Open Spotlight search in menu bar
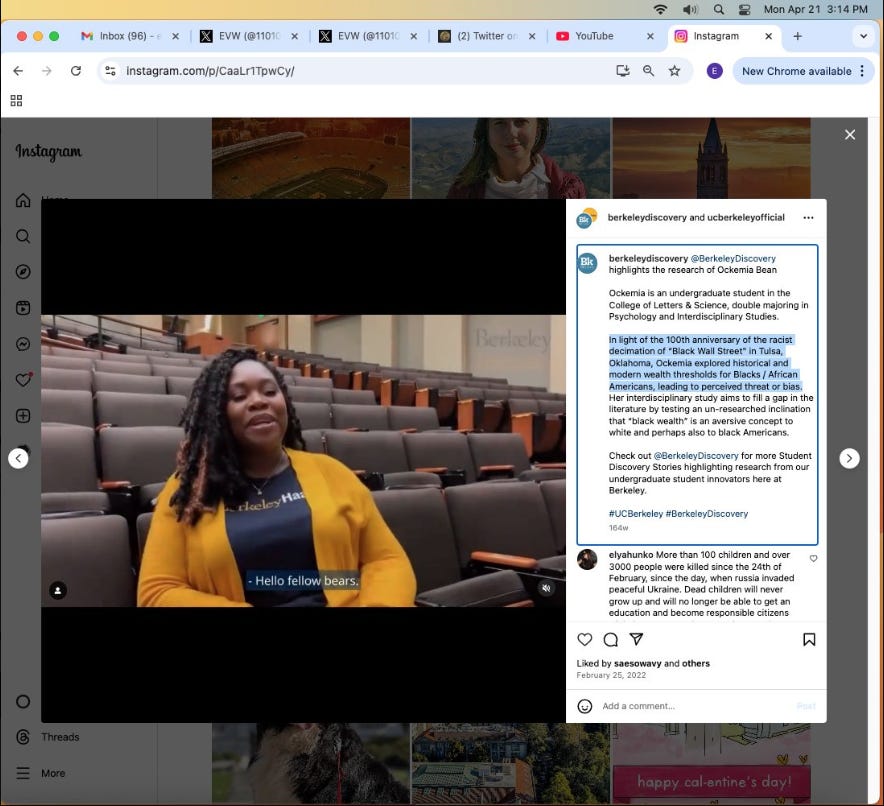 [x=718, y=10]
